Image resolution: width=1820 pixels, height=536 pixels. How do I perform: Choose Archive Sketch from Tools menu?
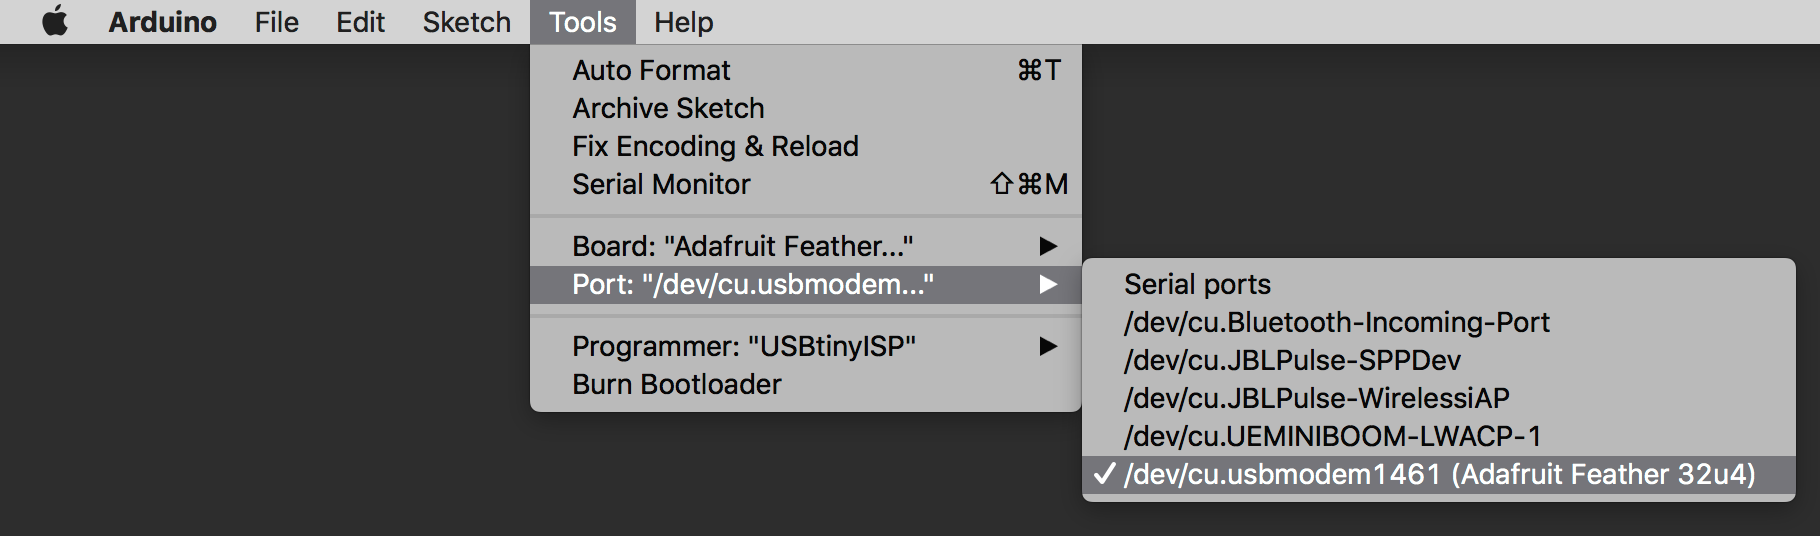[668, 108]
